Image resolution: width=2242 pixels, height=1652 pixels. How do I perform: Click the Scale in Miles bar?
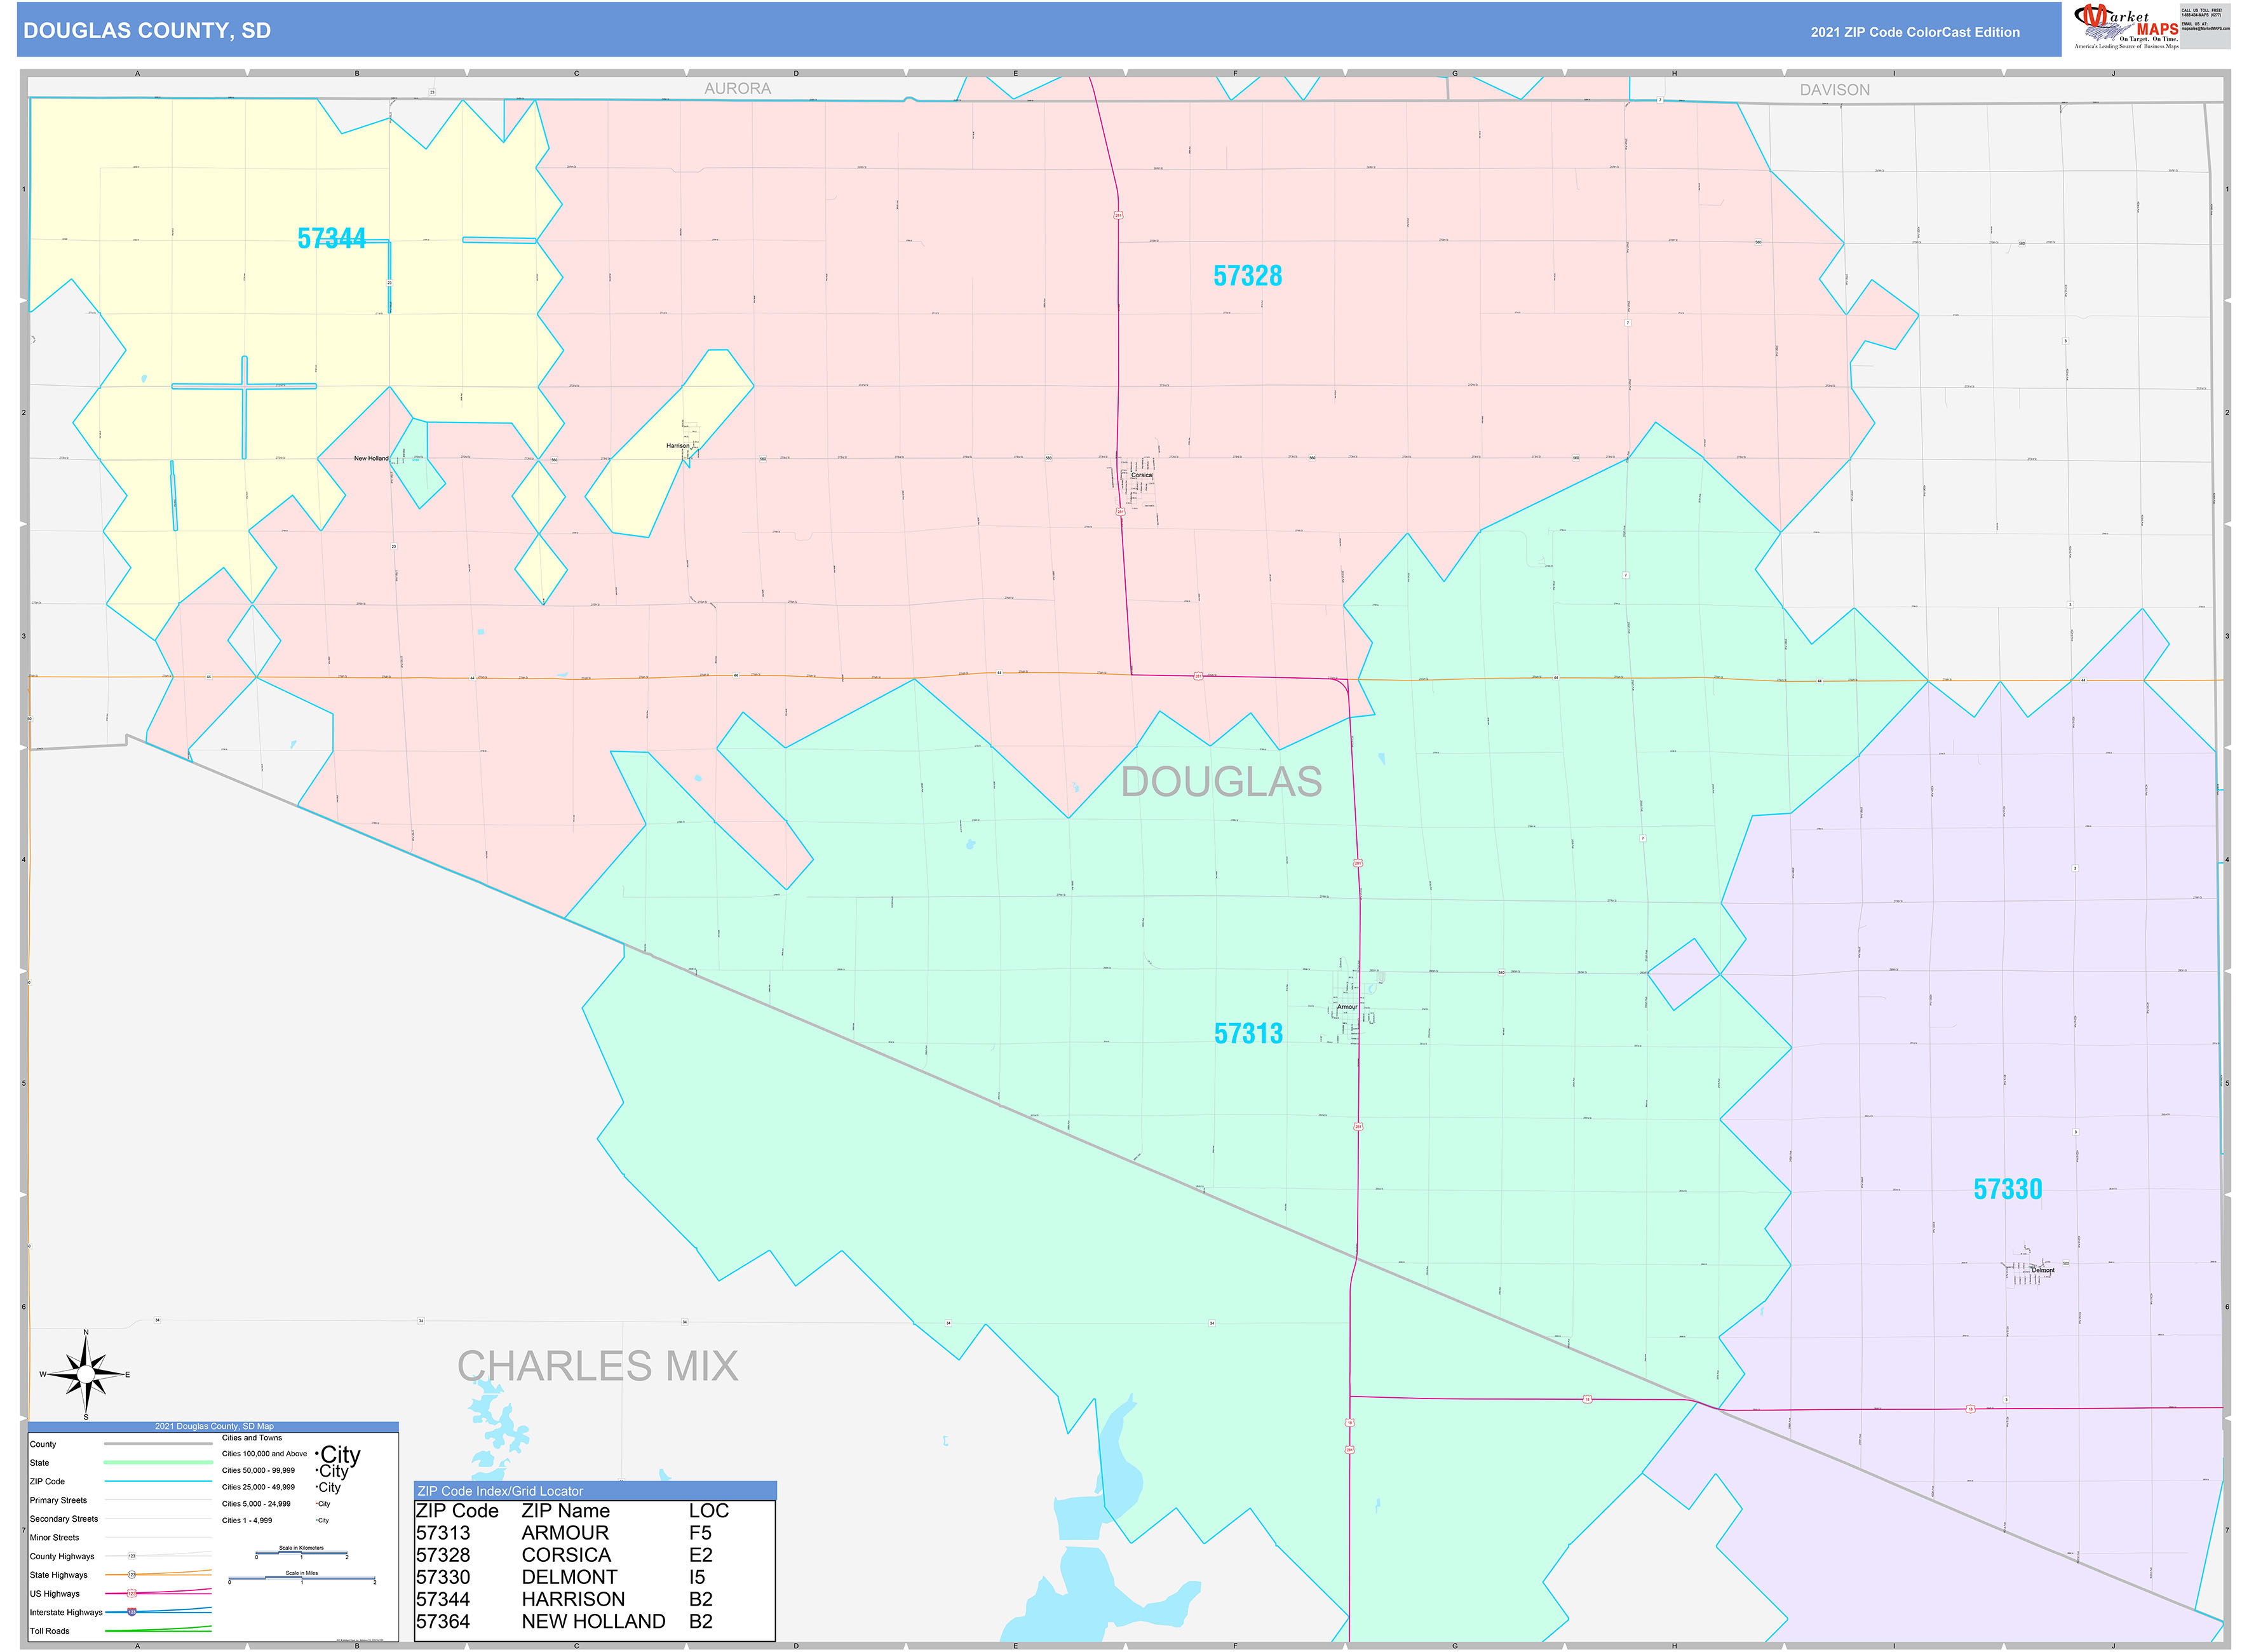coord(302,1578)
